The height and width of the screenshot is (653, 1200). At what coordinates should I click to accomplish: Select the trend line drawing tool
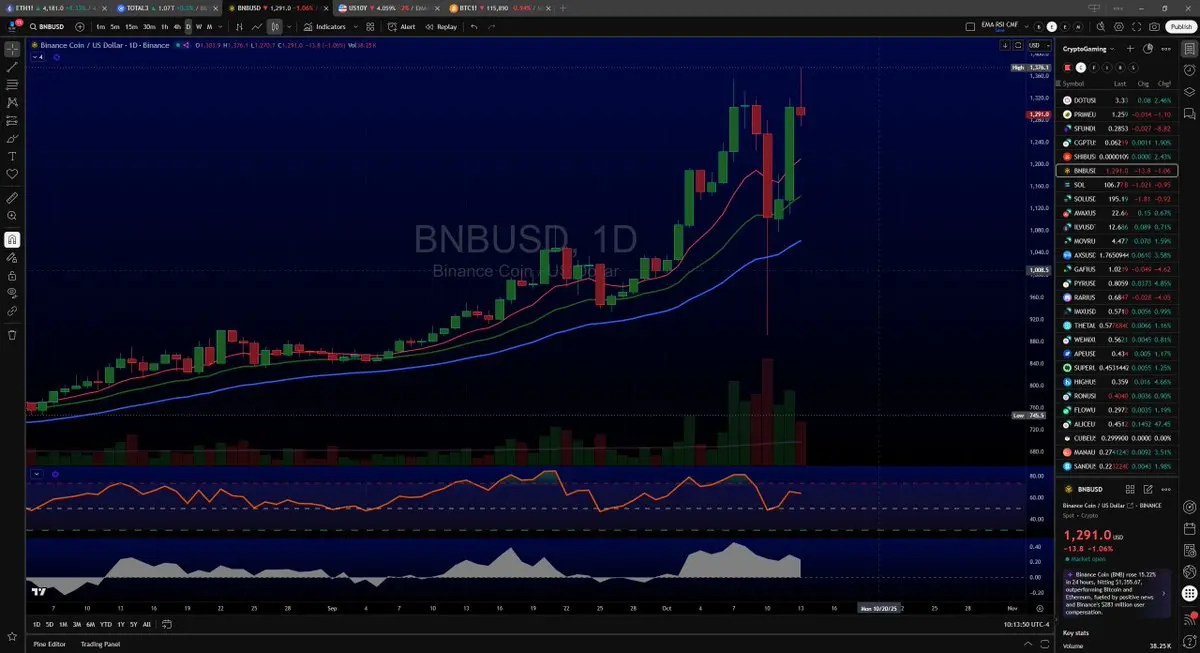(x=12, y=66)
